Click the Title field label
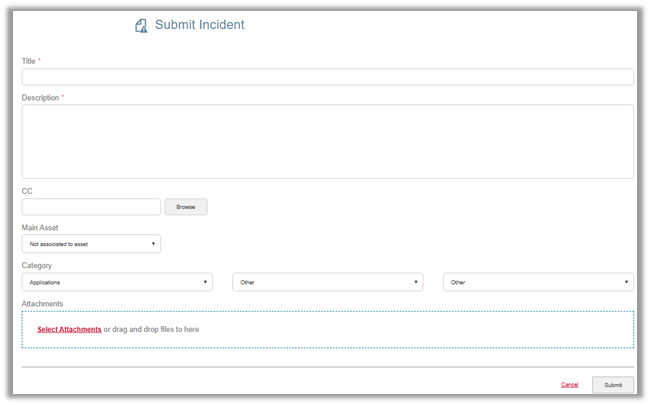This screenshot has width=650, height=405. click(29, 62)
